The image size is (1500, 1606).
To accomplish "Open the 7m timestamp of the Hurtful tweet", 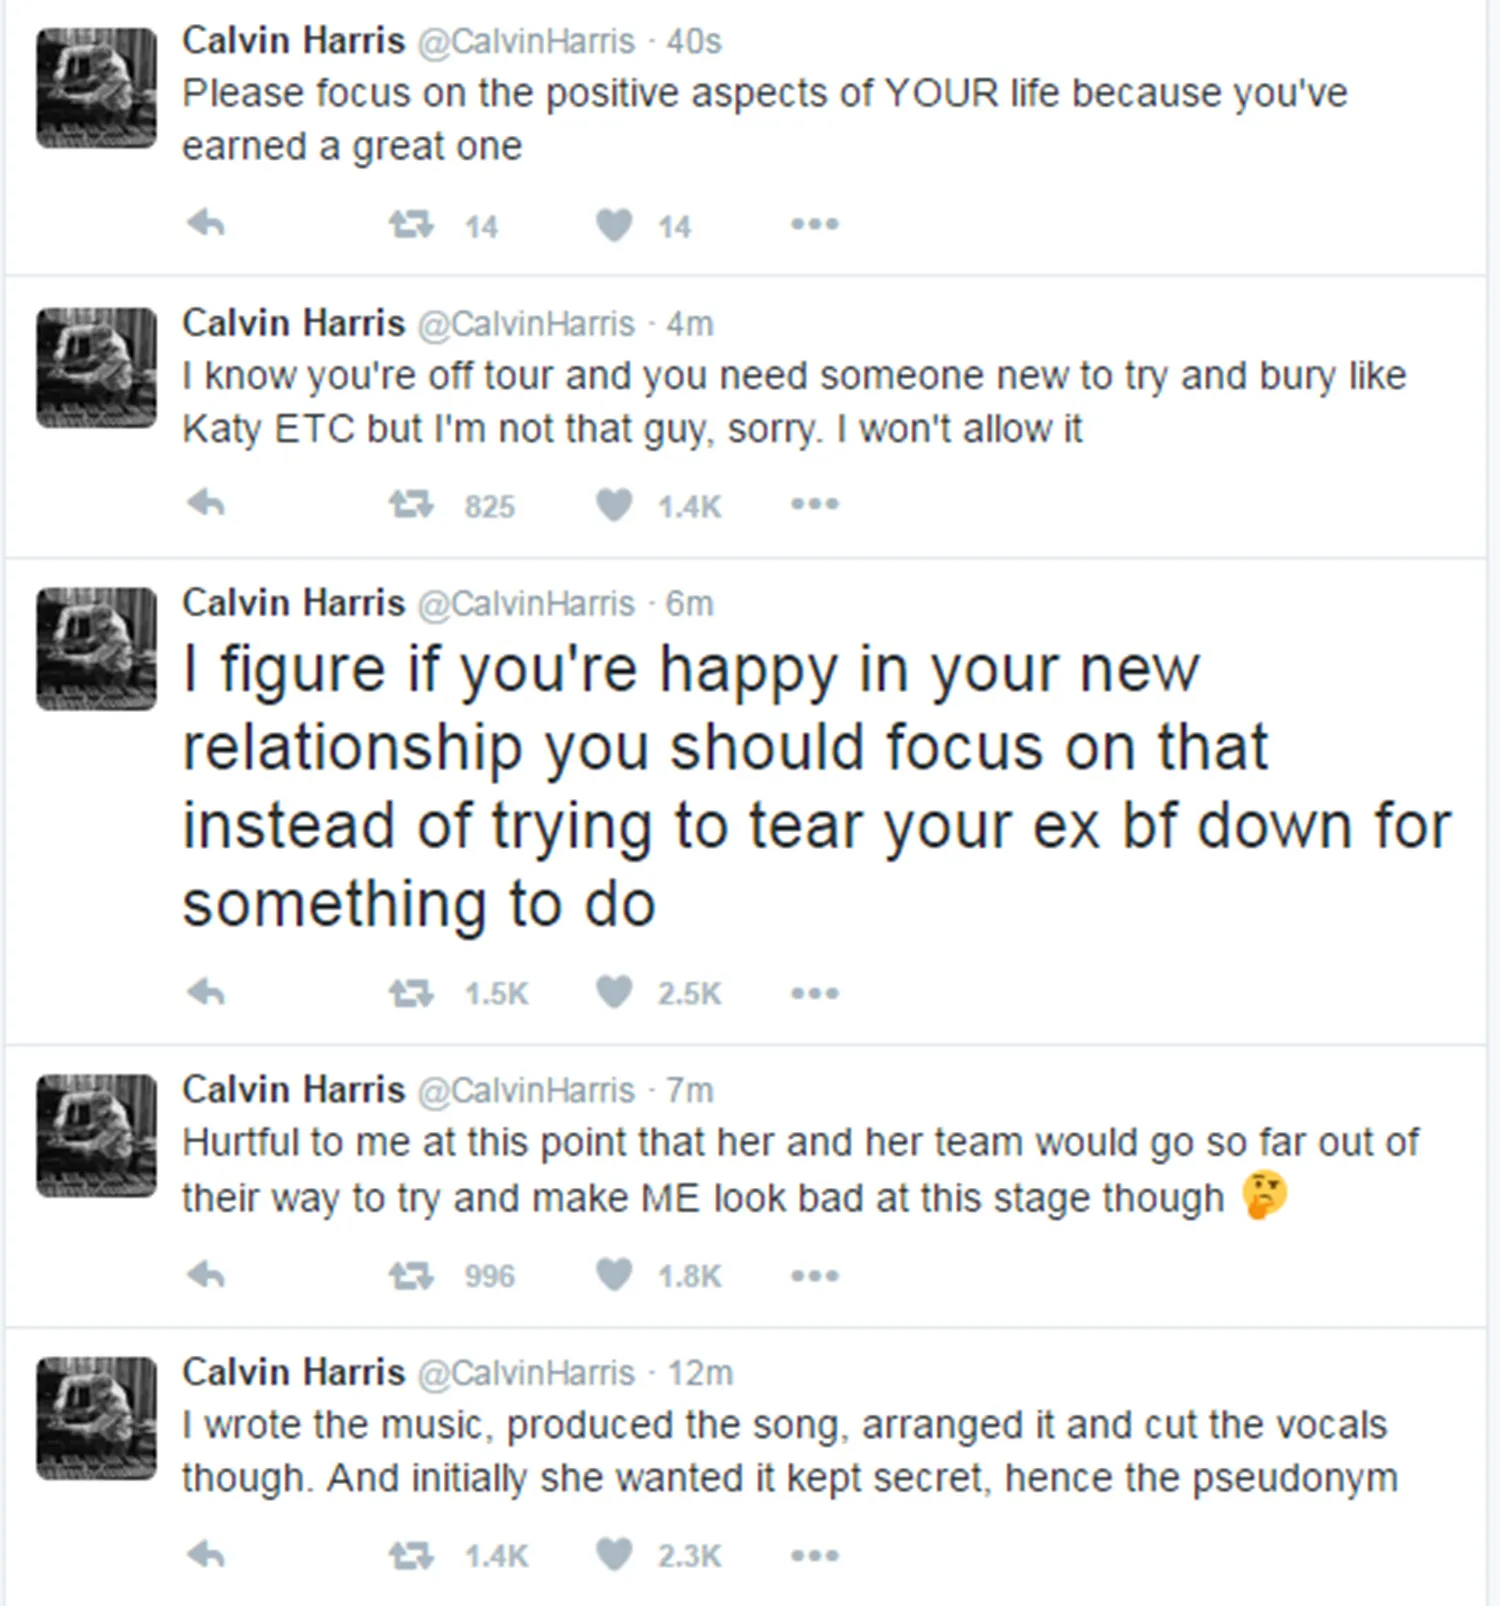I will [690, 1090].
